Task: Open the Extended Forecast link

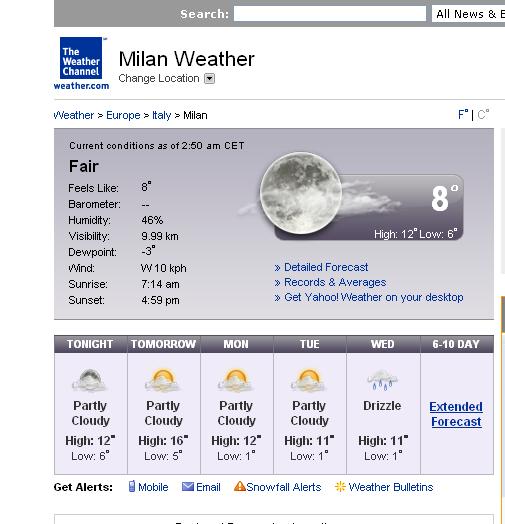Action: [x=456, y=414]
